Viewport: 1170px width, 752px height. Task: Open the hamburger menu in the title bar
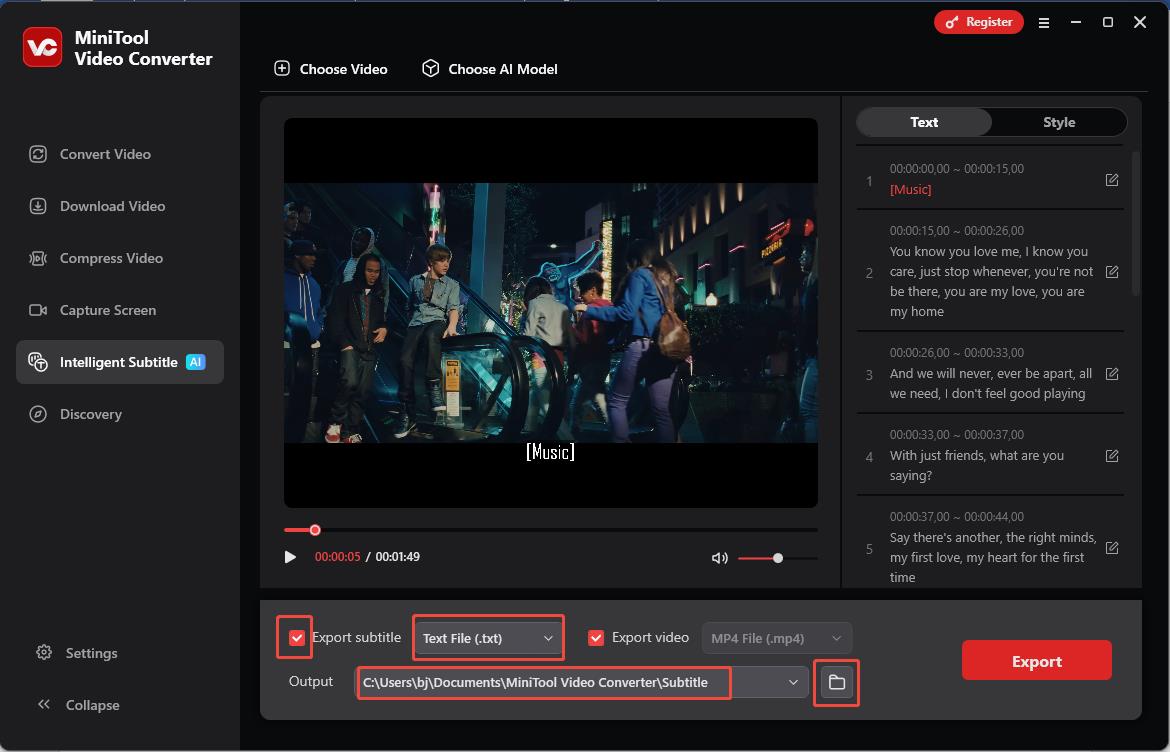click(1044, 22)
